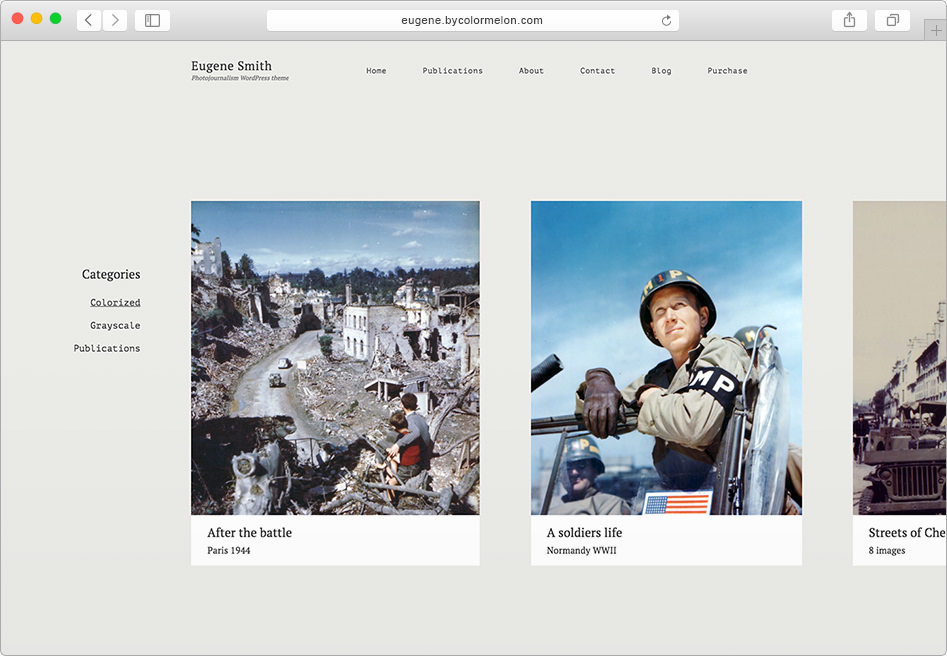Image resolution: width=947 pixels, height=656 pixels.
Task: Open the Contact page
Action: click(x=597, y=71)
